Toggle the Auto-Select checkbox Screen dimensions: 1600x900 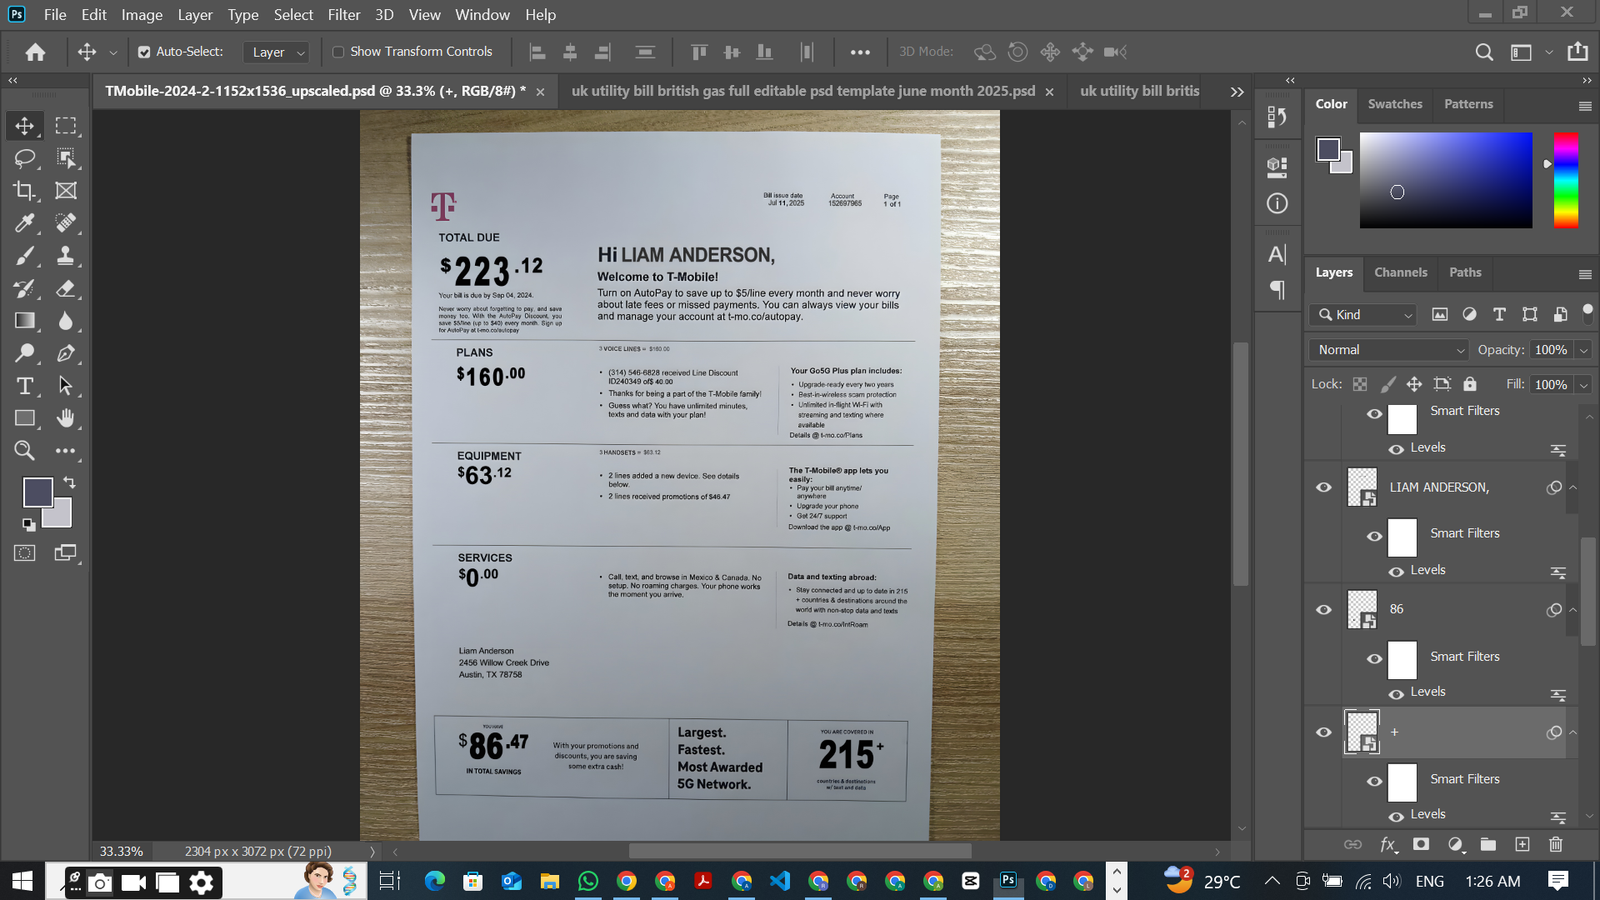144,52
